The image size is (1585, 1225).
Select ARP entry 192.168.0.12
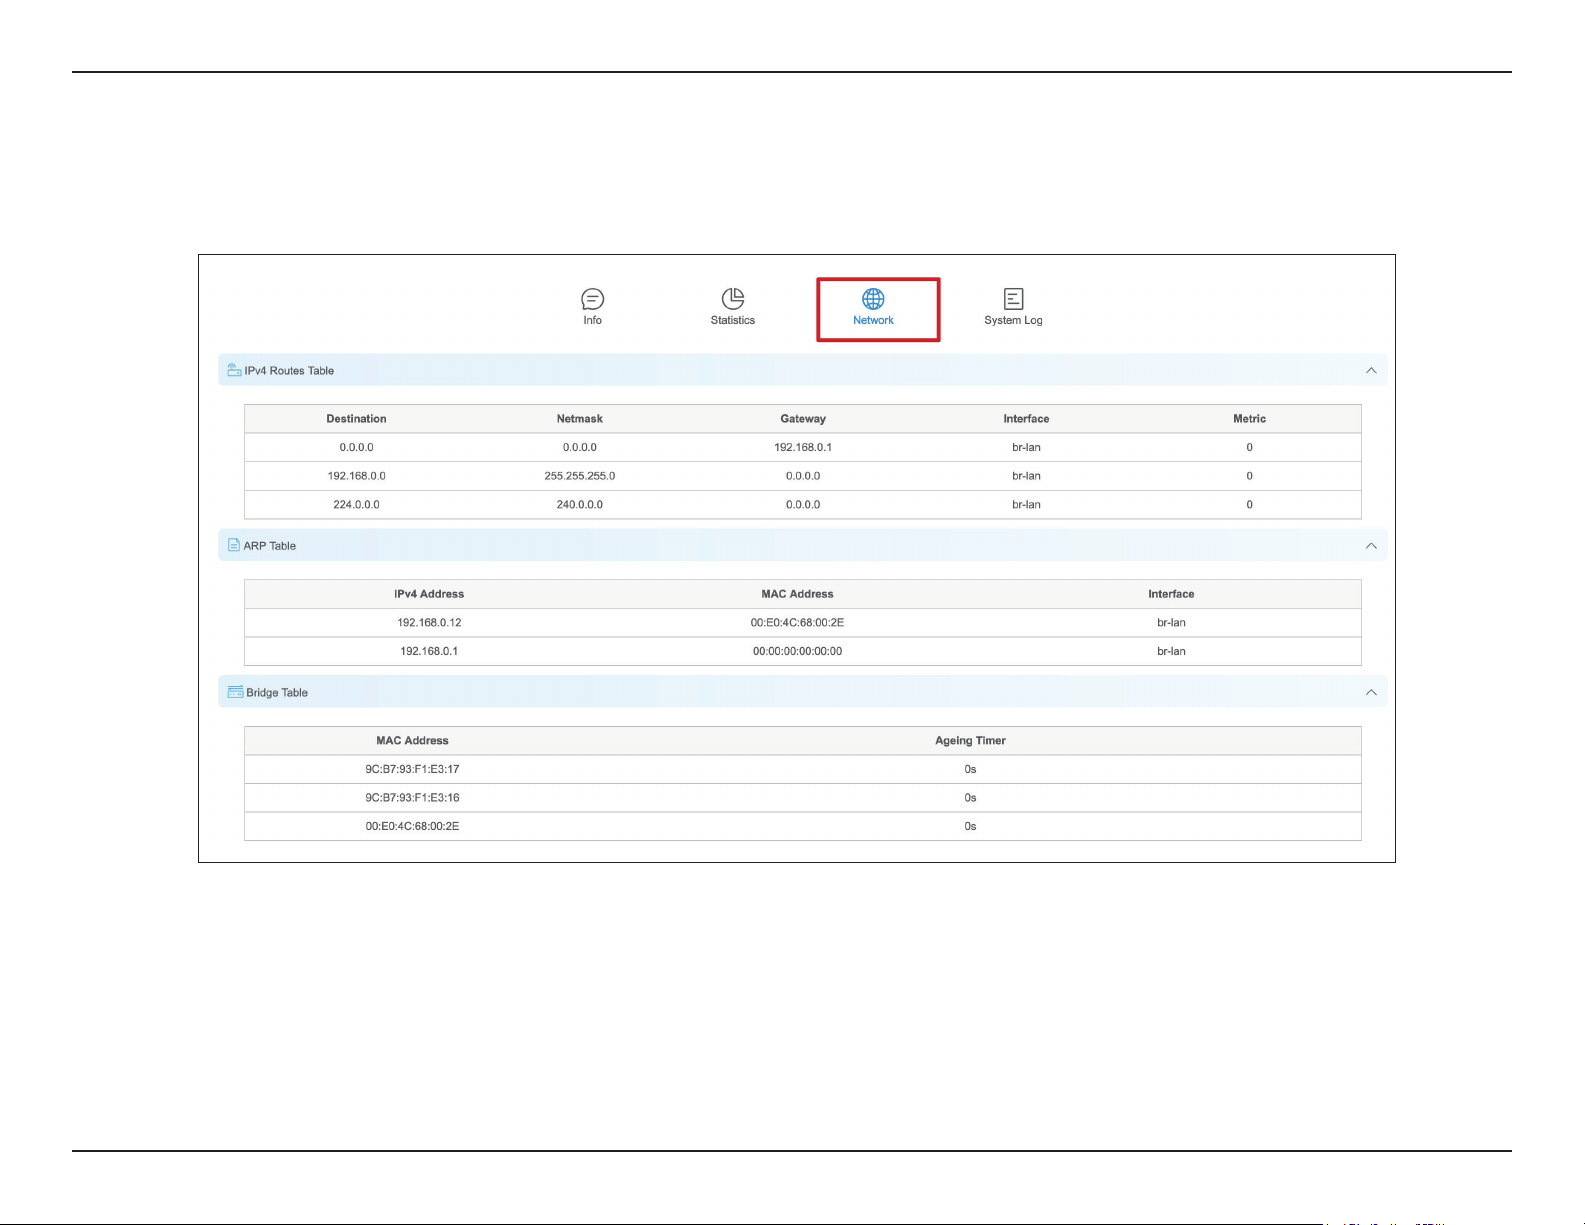coord(429,623)
